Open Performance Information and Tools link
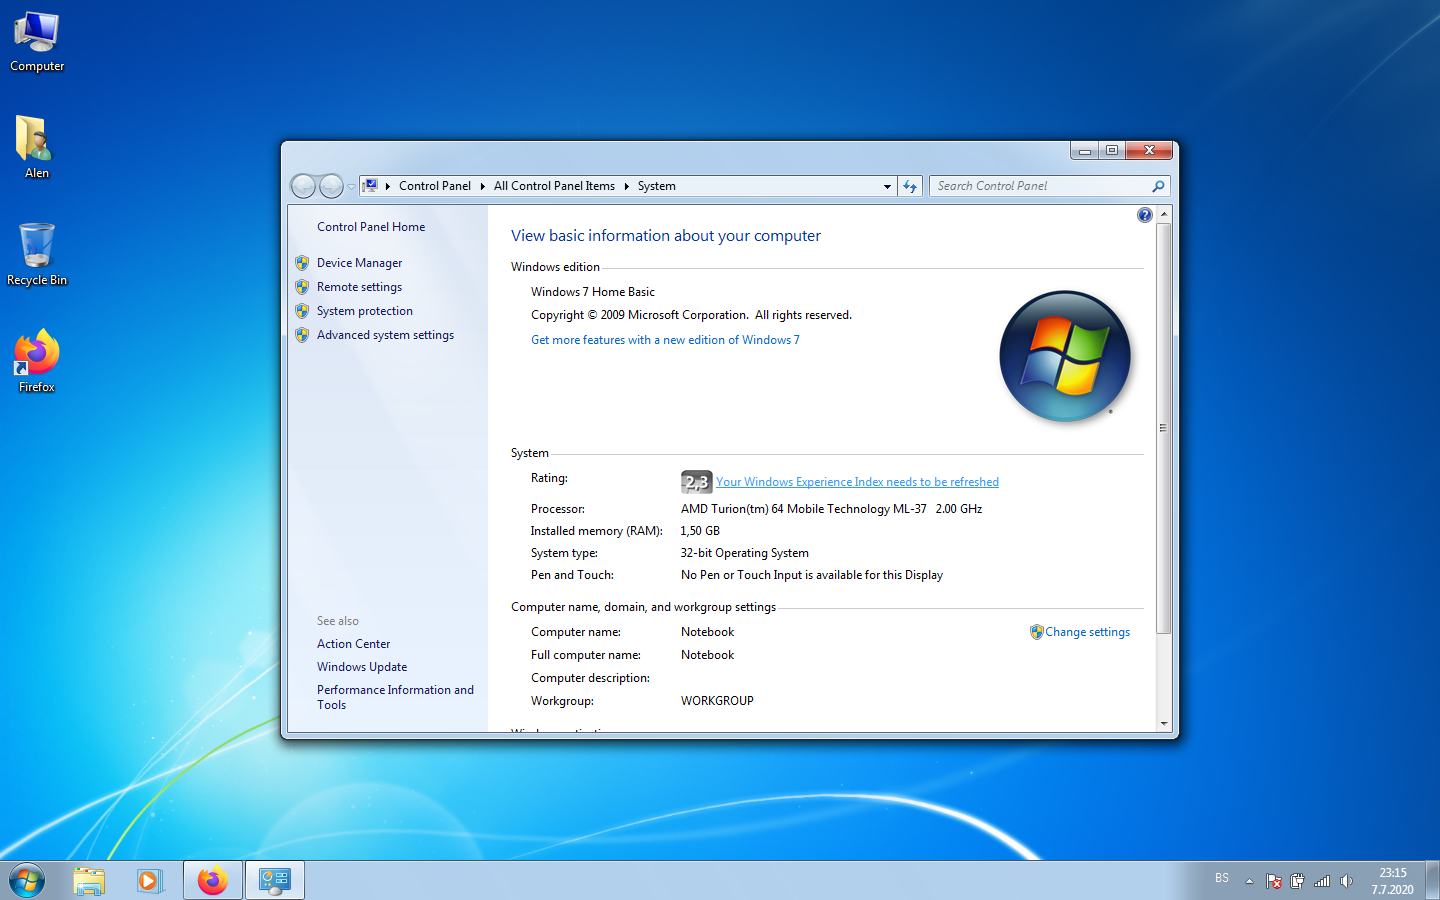 395,697
